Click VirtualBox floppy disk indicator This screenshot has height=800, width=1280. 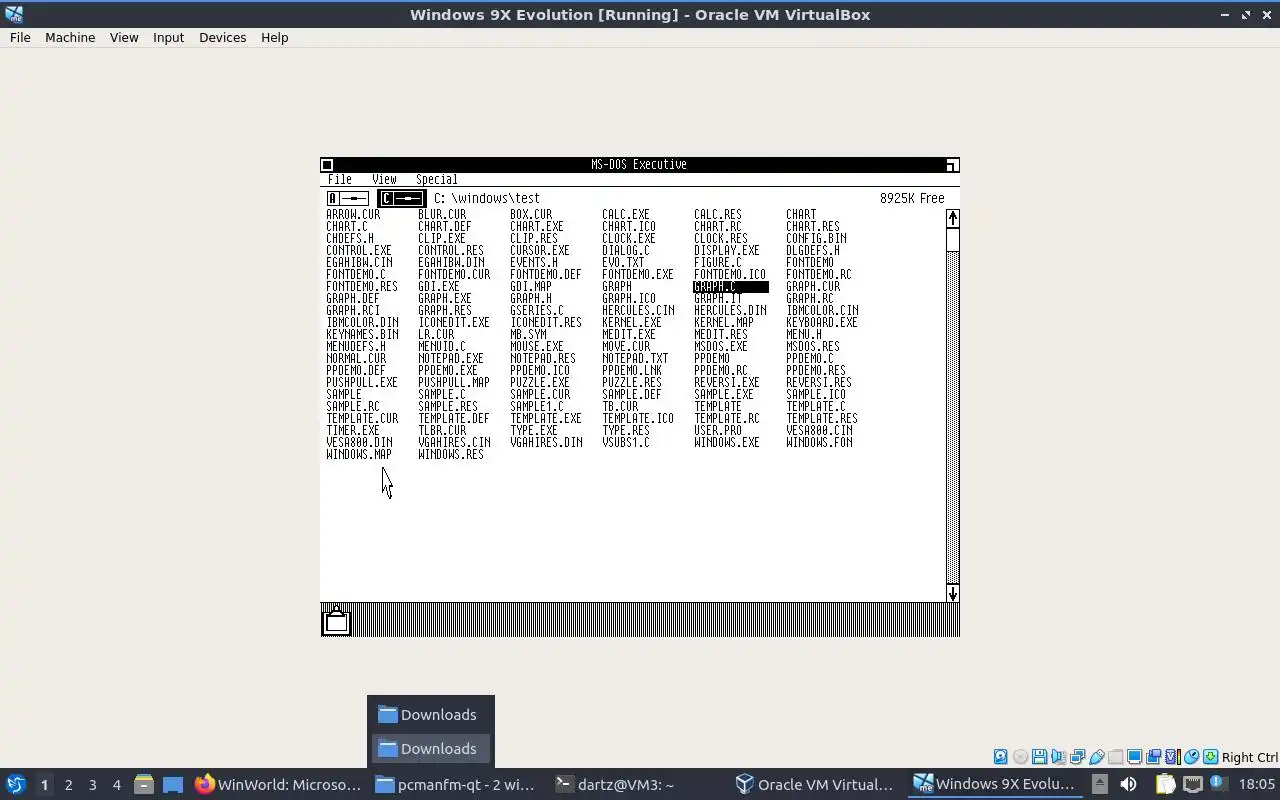point(1039,757)
